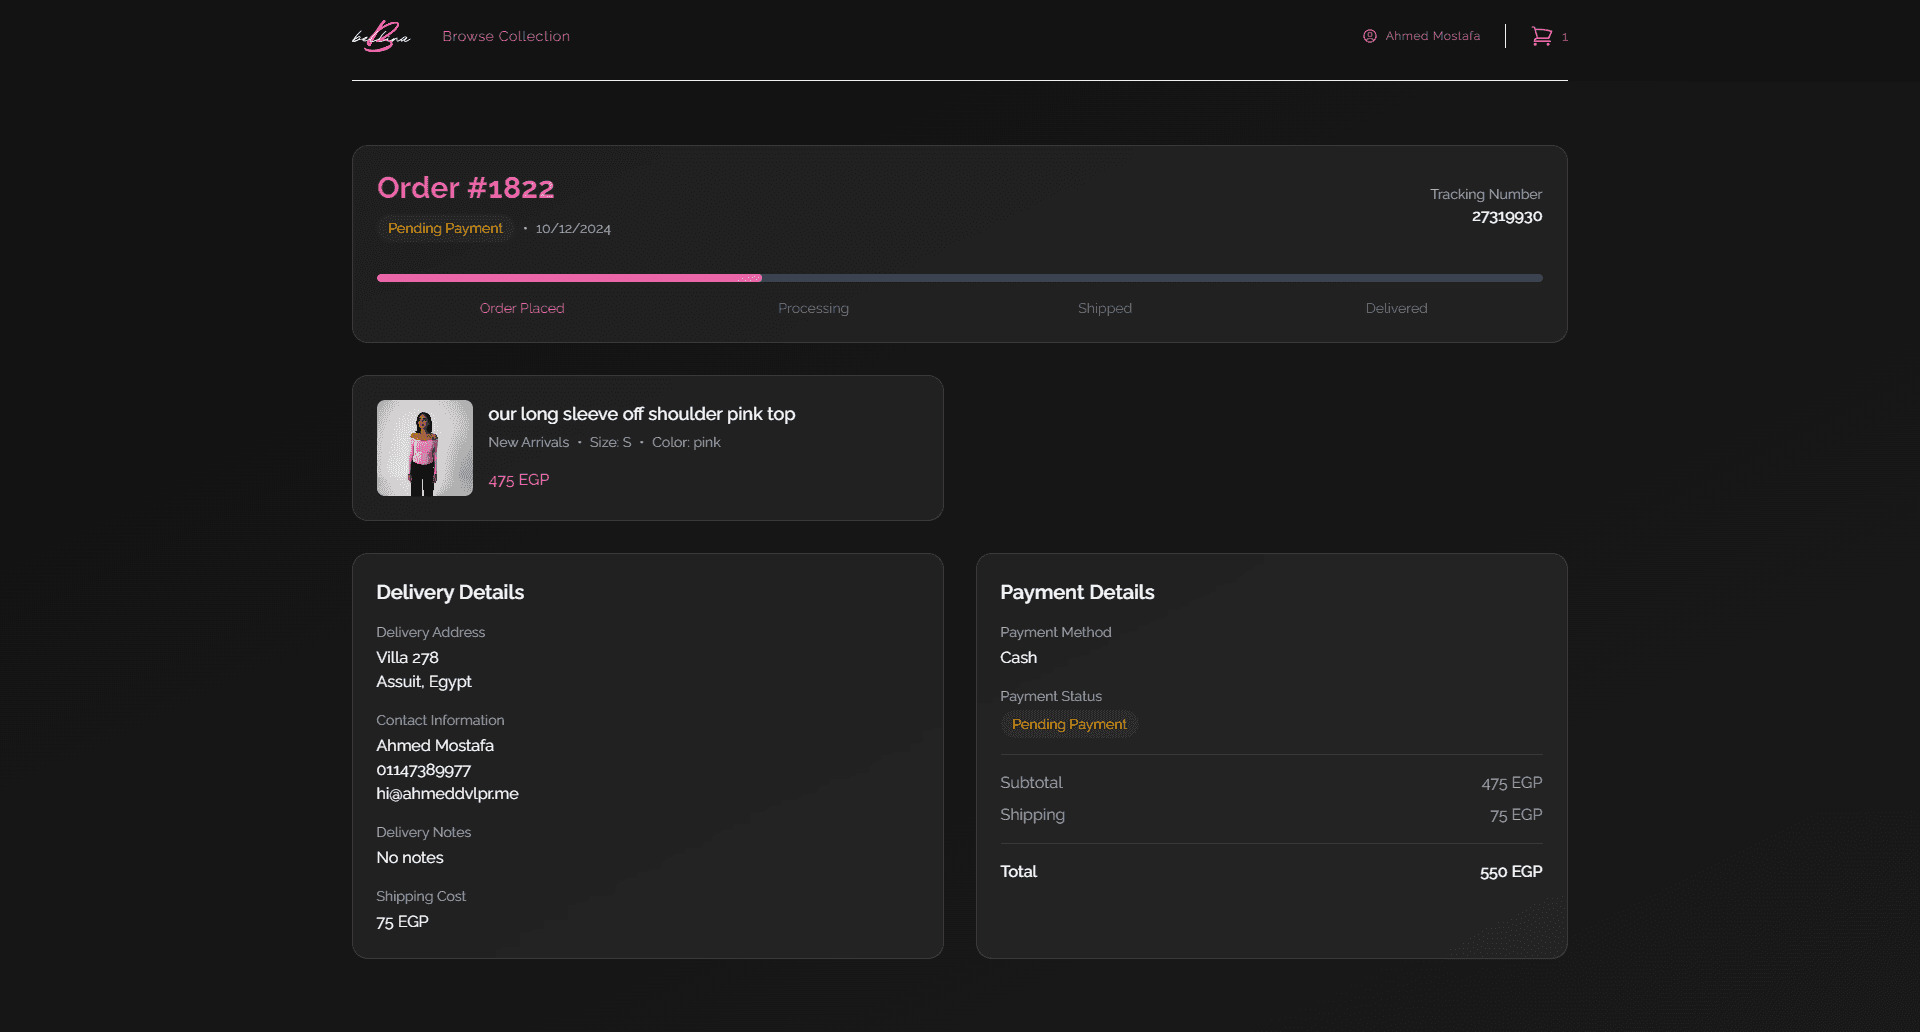The image size is (1920, 1032).
Task: Click the Processing step on the tracker
Action: [x=813, y=308]
